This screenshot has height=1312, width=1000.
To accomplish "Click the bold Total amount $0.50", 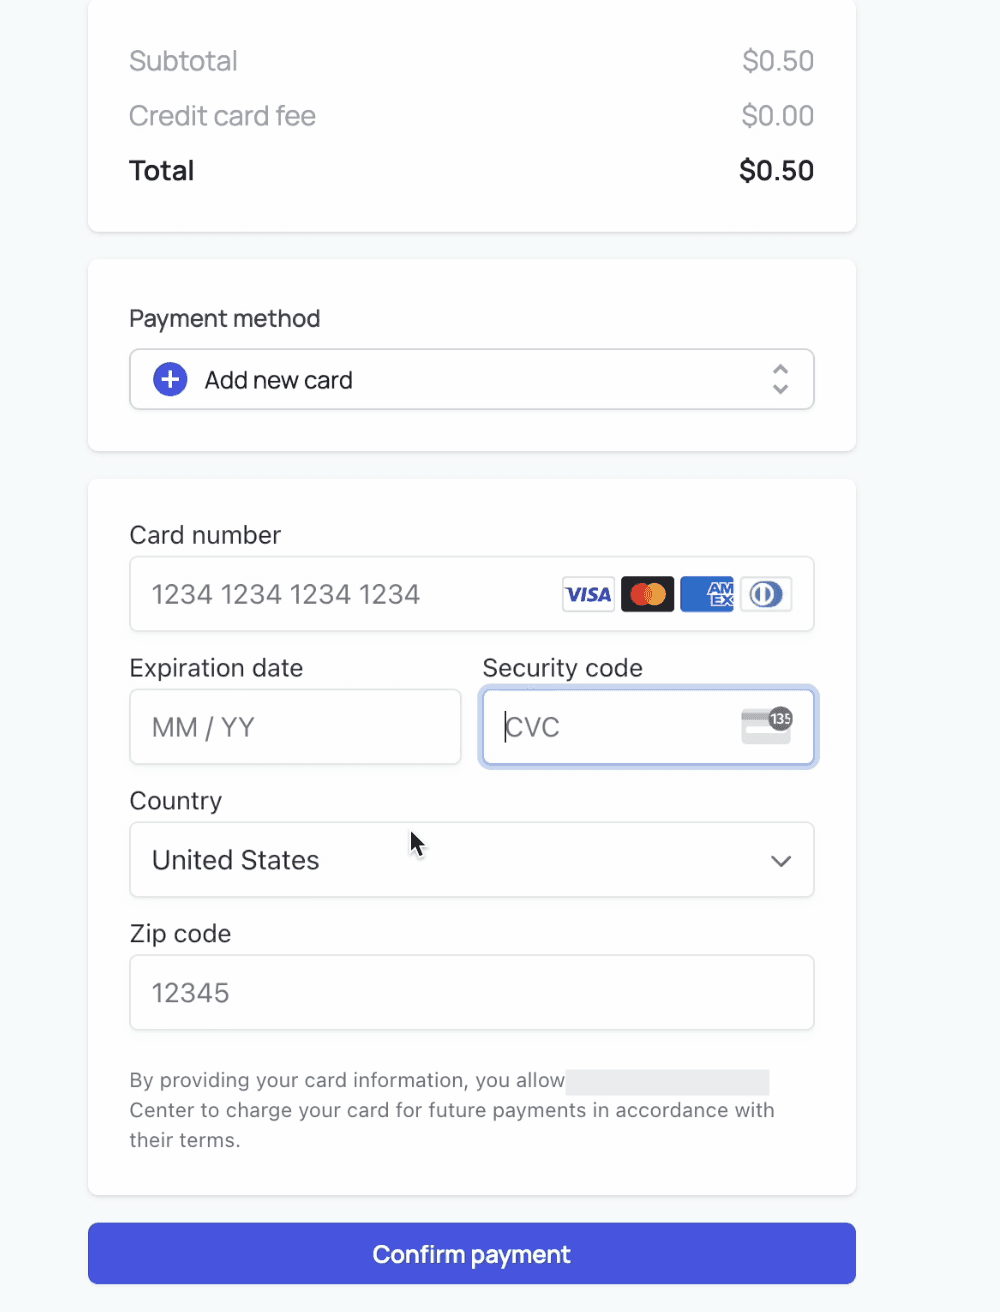I will coord(776,171).
